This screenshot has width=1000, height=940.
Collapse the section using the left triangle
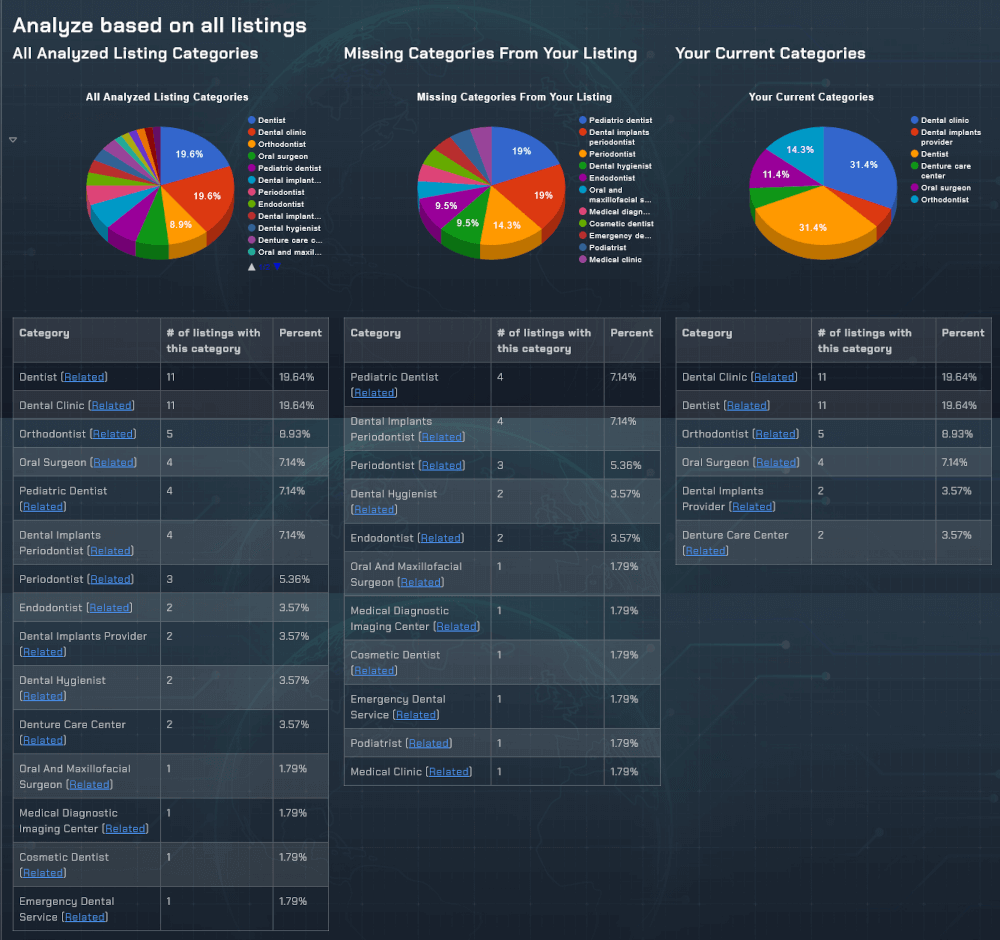pyautogui.click(x=13, y=140)
